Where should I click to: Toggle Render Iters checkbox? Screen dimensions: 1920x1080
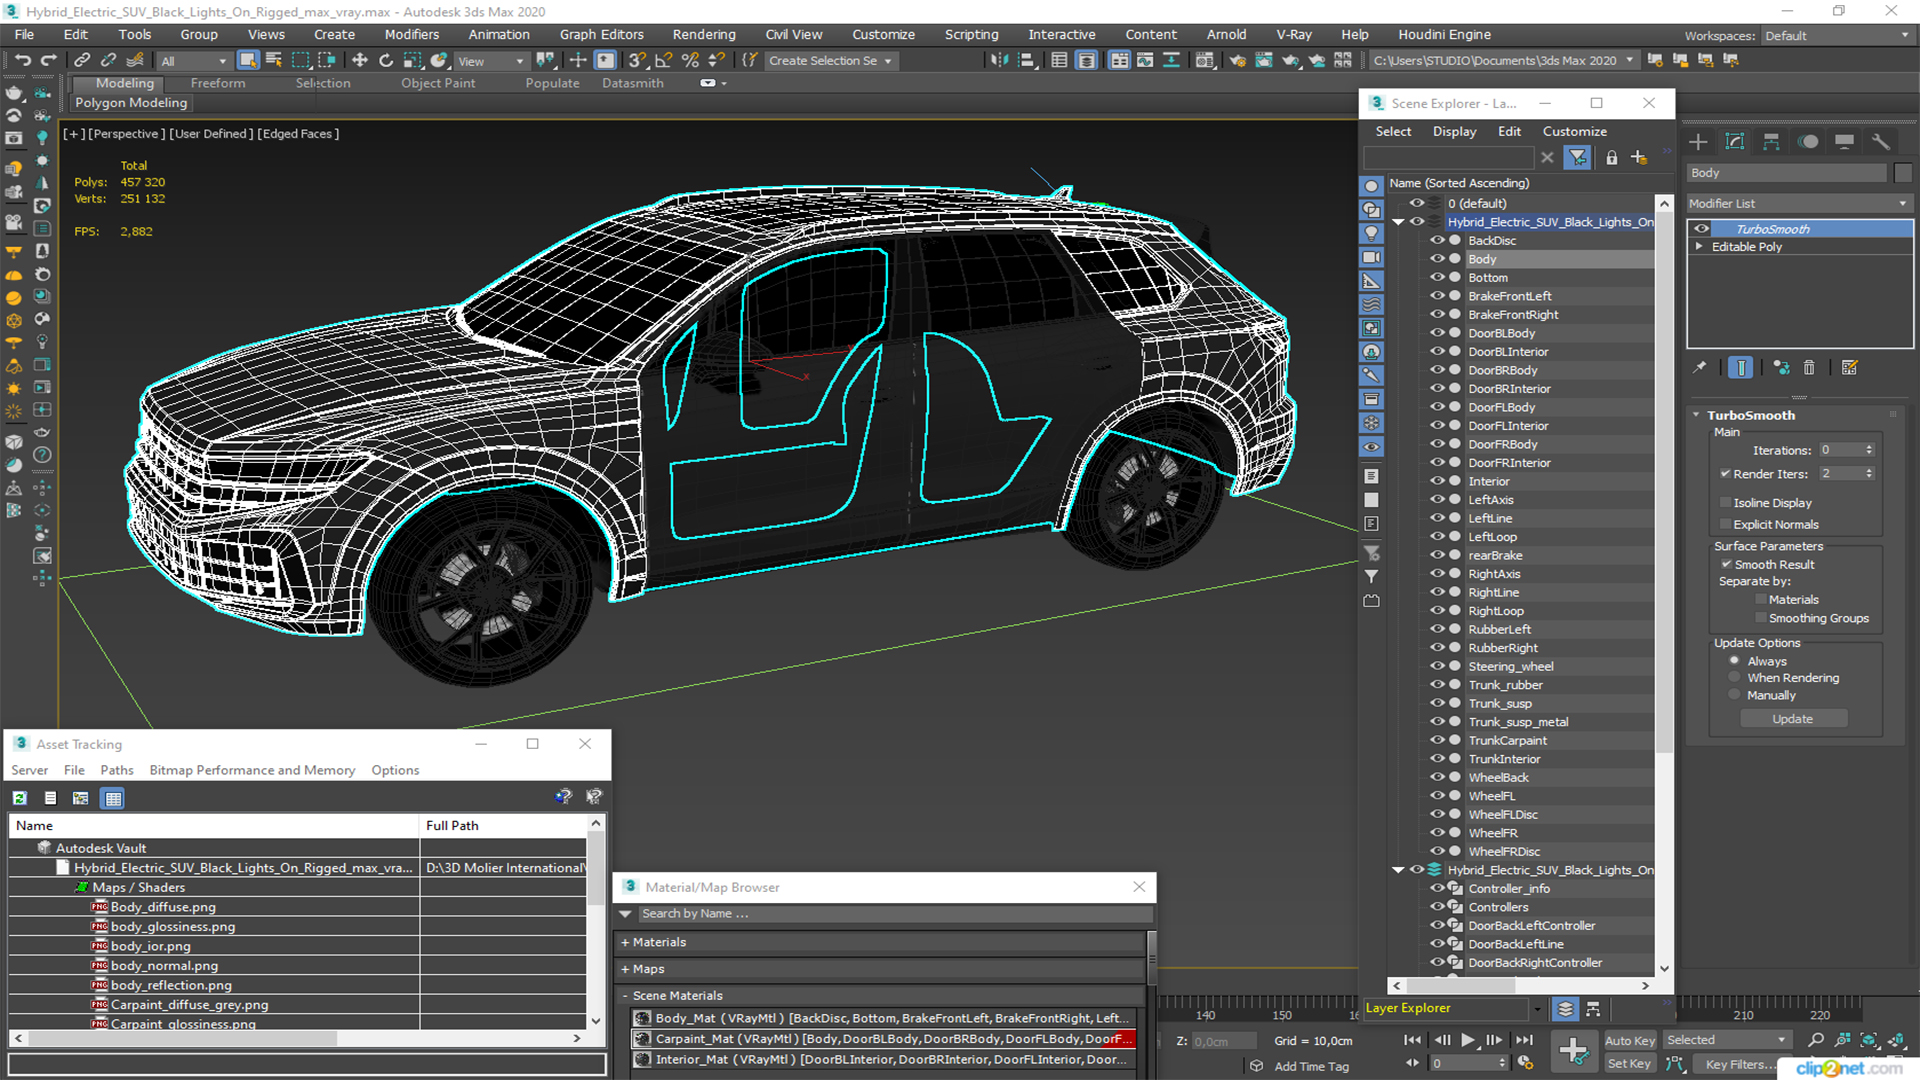1725,474
